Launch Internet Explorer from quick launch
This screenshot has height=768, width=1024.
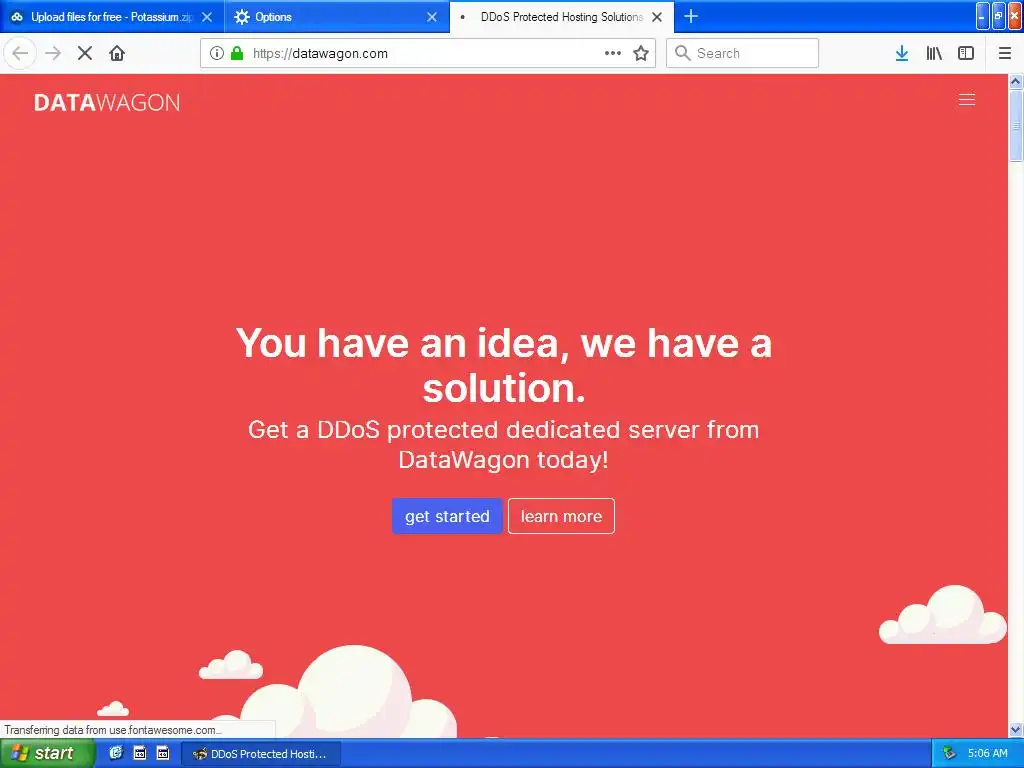[x=116, y=753]
